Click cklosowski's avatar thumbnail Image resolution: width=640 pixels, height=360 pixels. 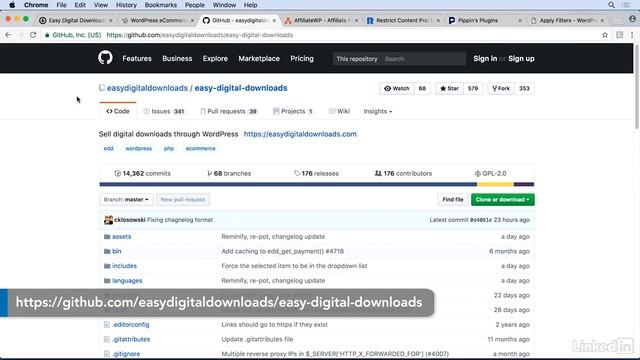coord(108,220)
